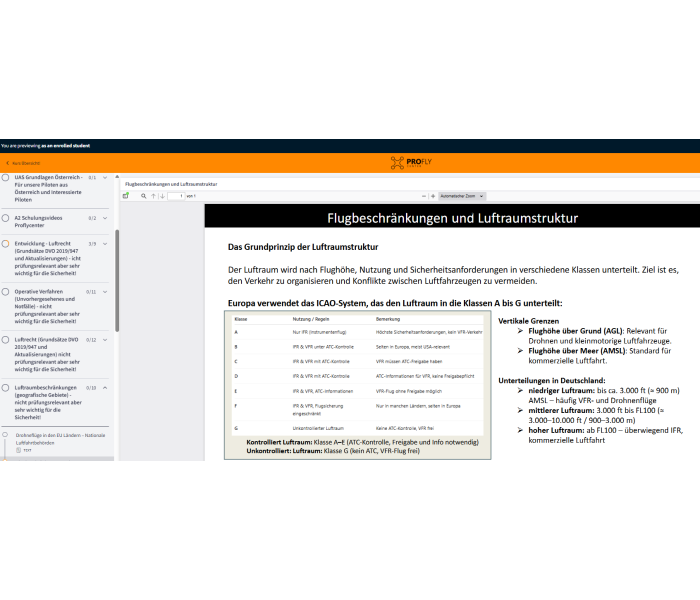Screen dimensions: 700x600
Task: Open the PDF search magnifier tool
Action: 143,196
